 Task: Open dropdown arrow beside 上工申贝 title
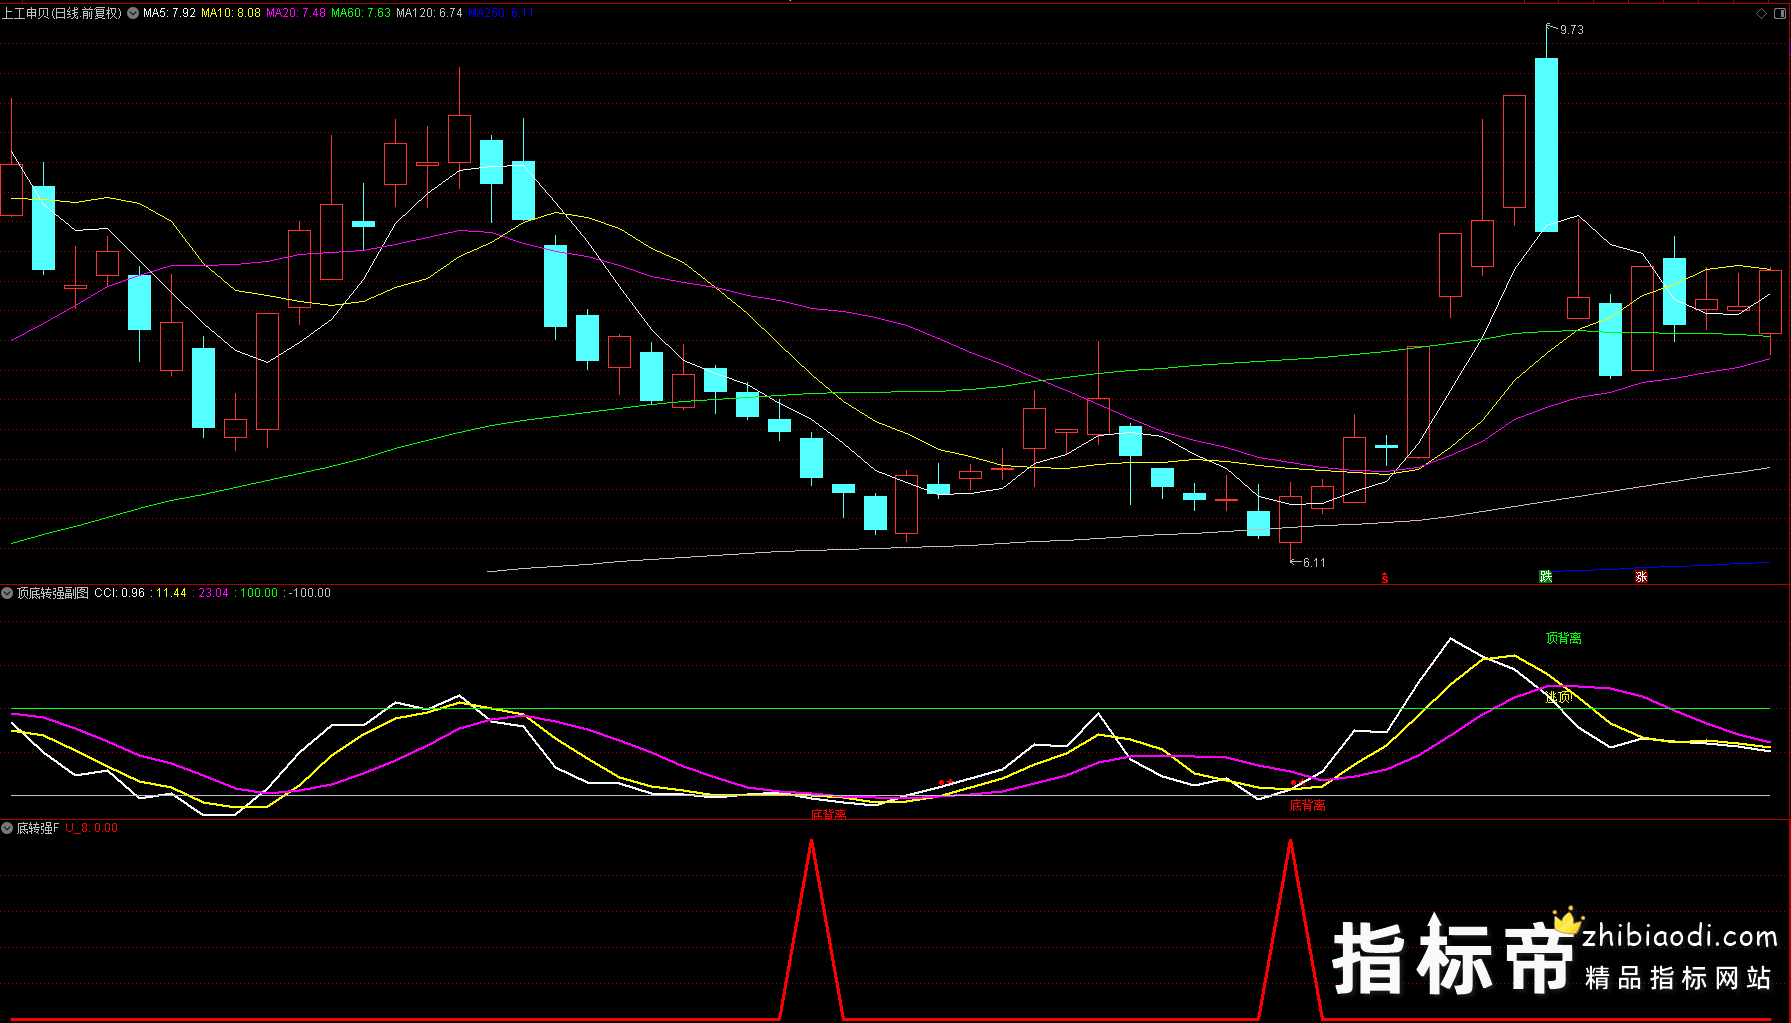click(133, 13)
